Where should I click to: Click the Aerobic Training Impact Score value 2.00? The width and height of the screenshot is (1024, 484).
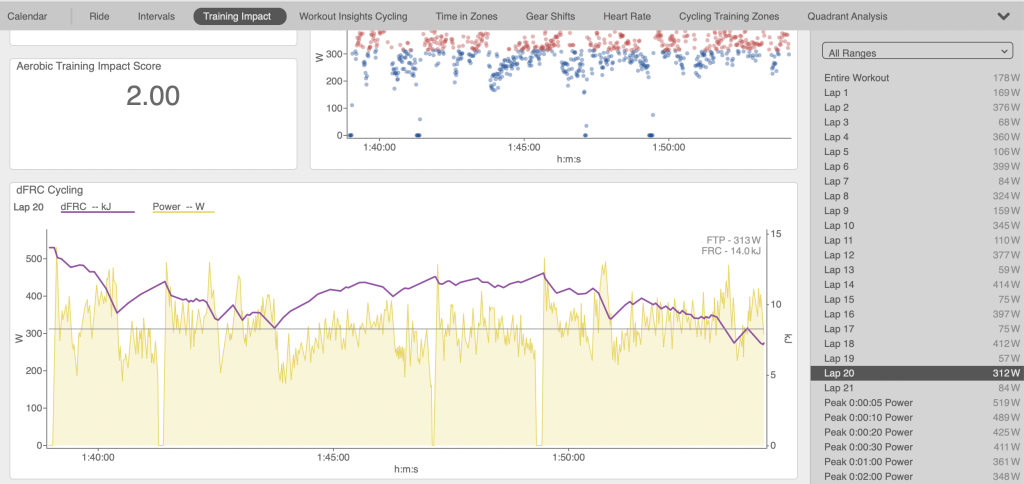153,96
